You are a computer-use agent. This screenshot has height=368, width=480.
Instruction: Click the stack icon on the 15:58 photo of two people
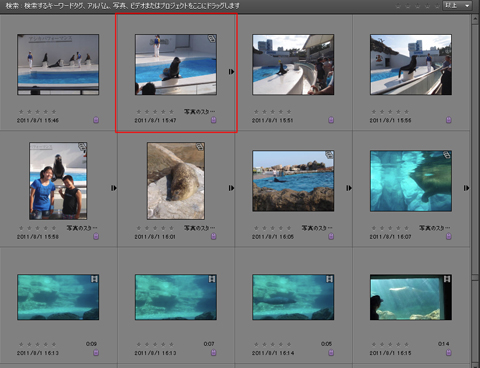point(82,147)
